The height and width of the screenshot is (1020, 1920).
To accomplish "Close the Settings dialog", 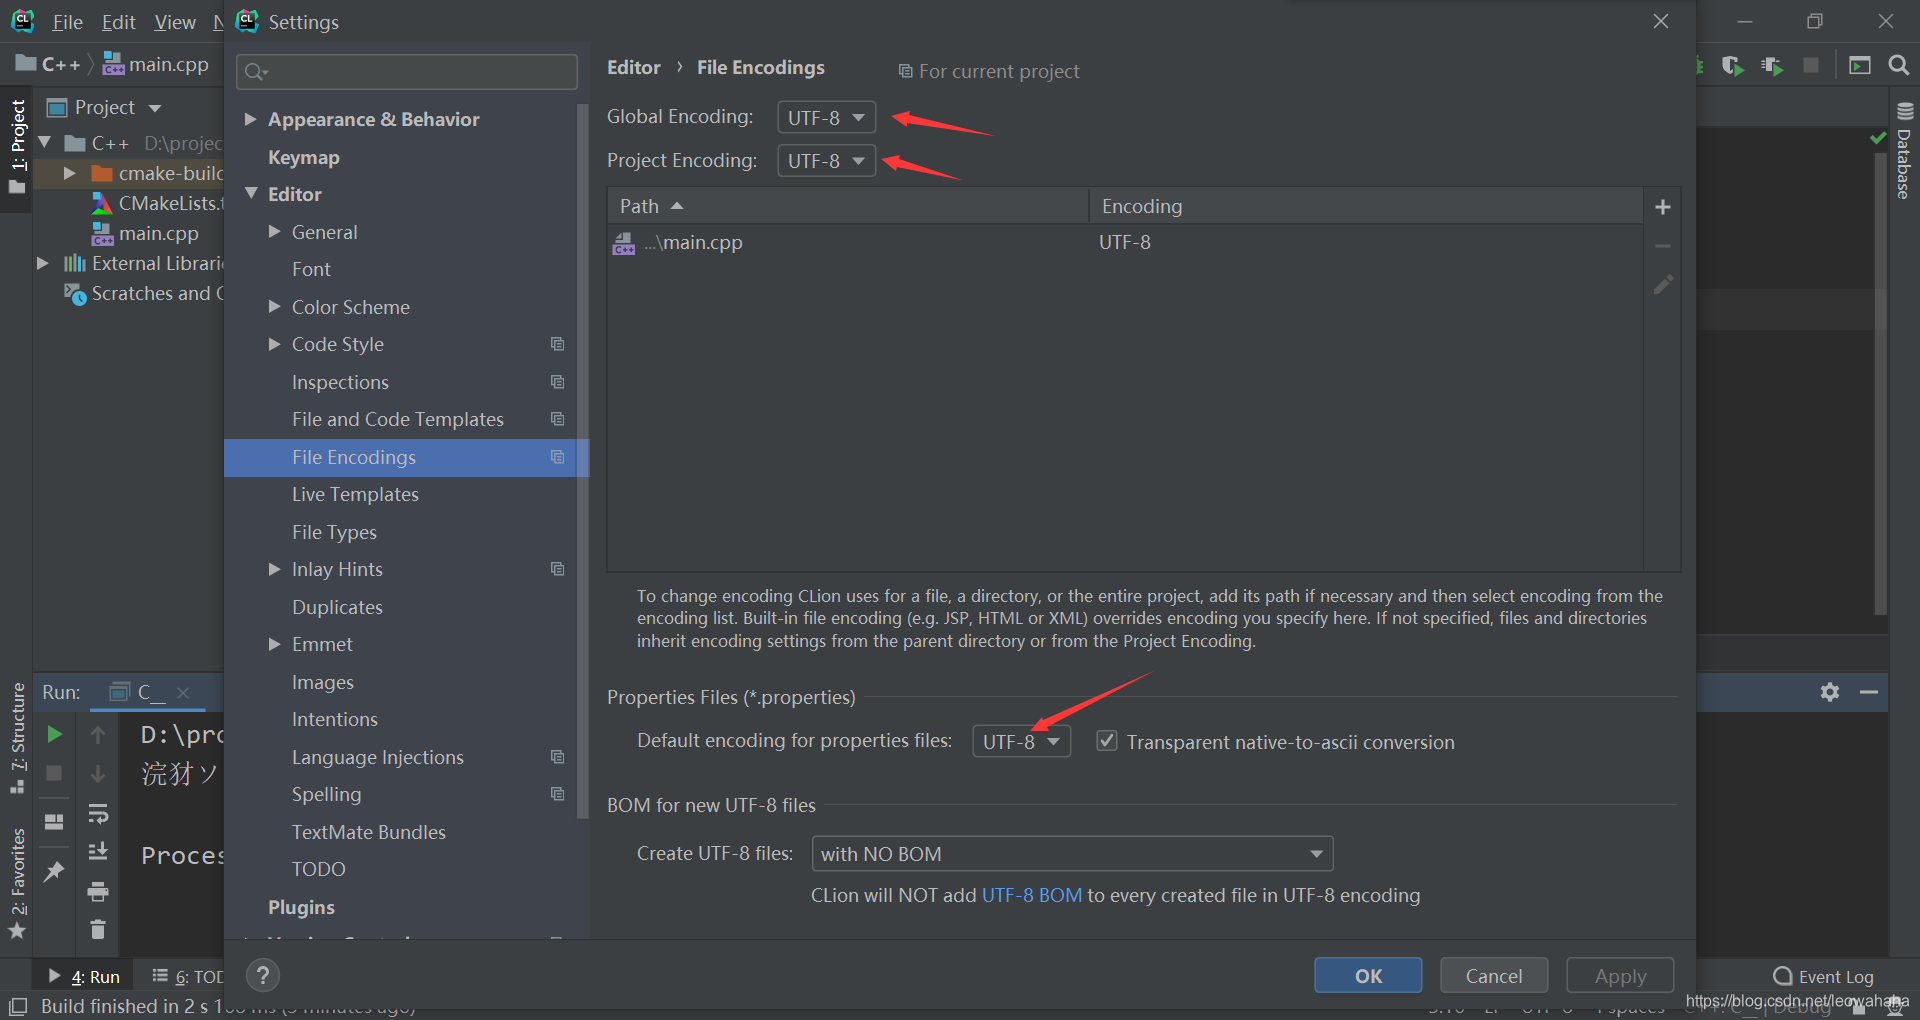I will coord(1661,21).
